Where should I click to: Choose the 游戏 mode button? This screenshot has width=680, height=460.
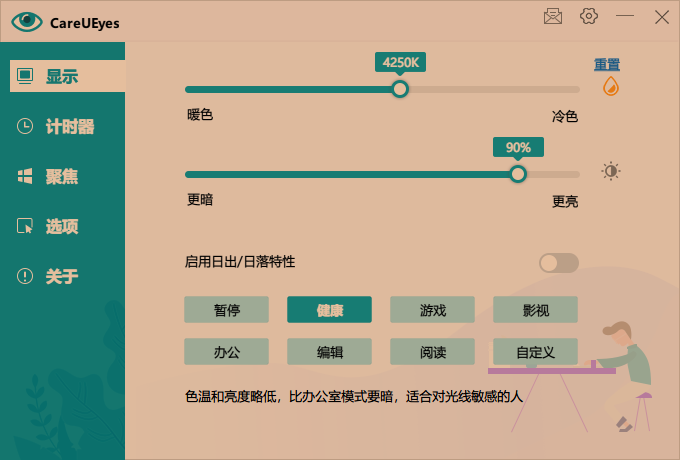[432, 310]
